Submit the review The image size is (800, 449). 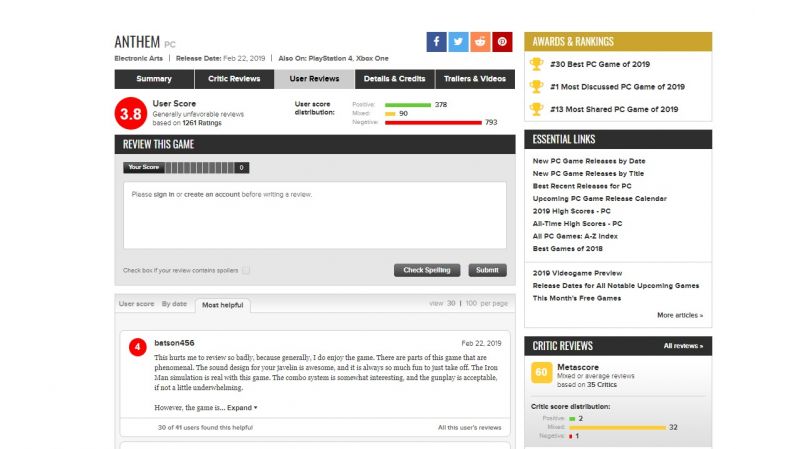[487, 270]
